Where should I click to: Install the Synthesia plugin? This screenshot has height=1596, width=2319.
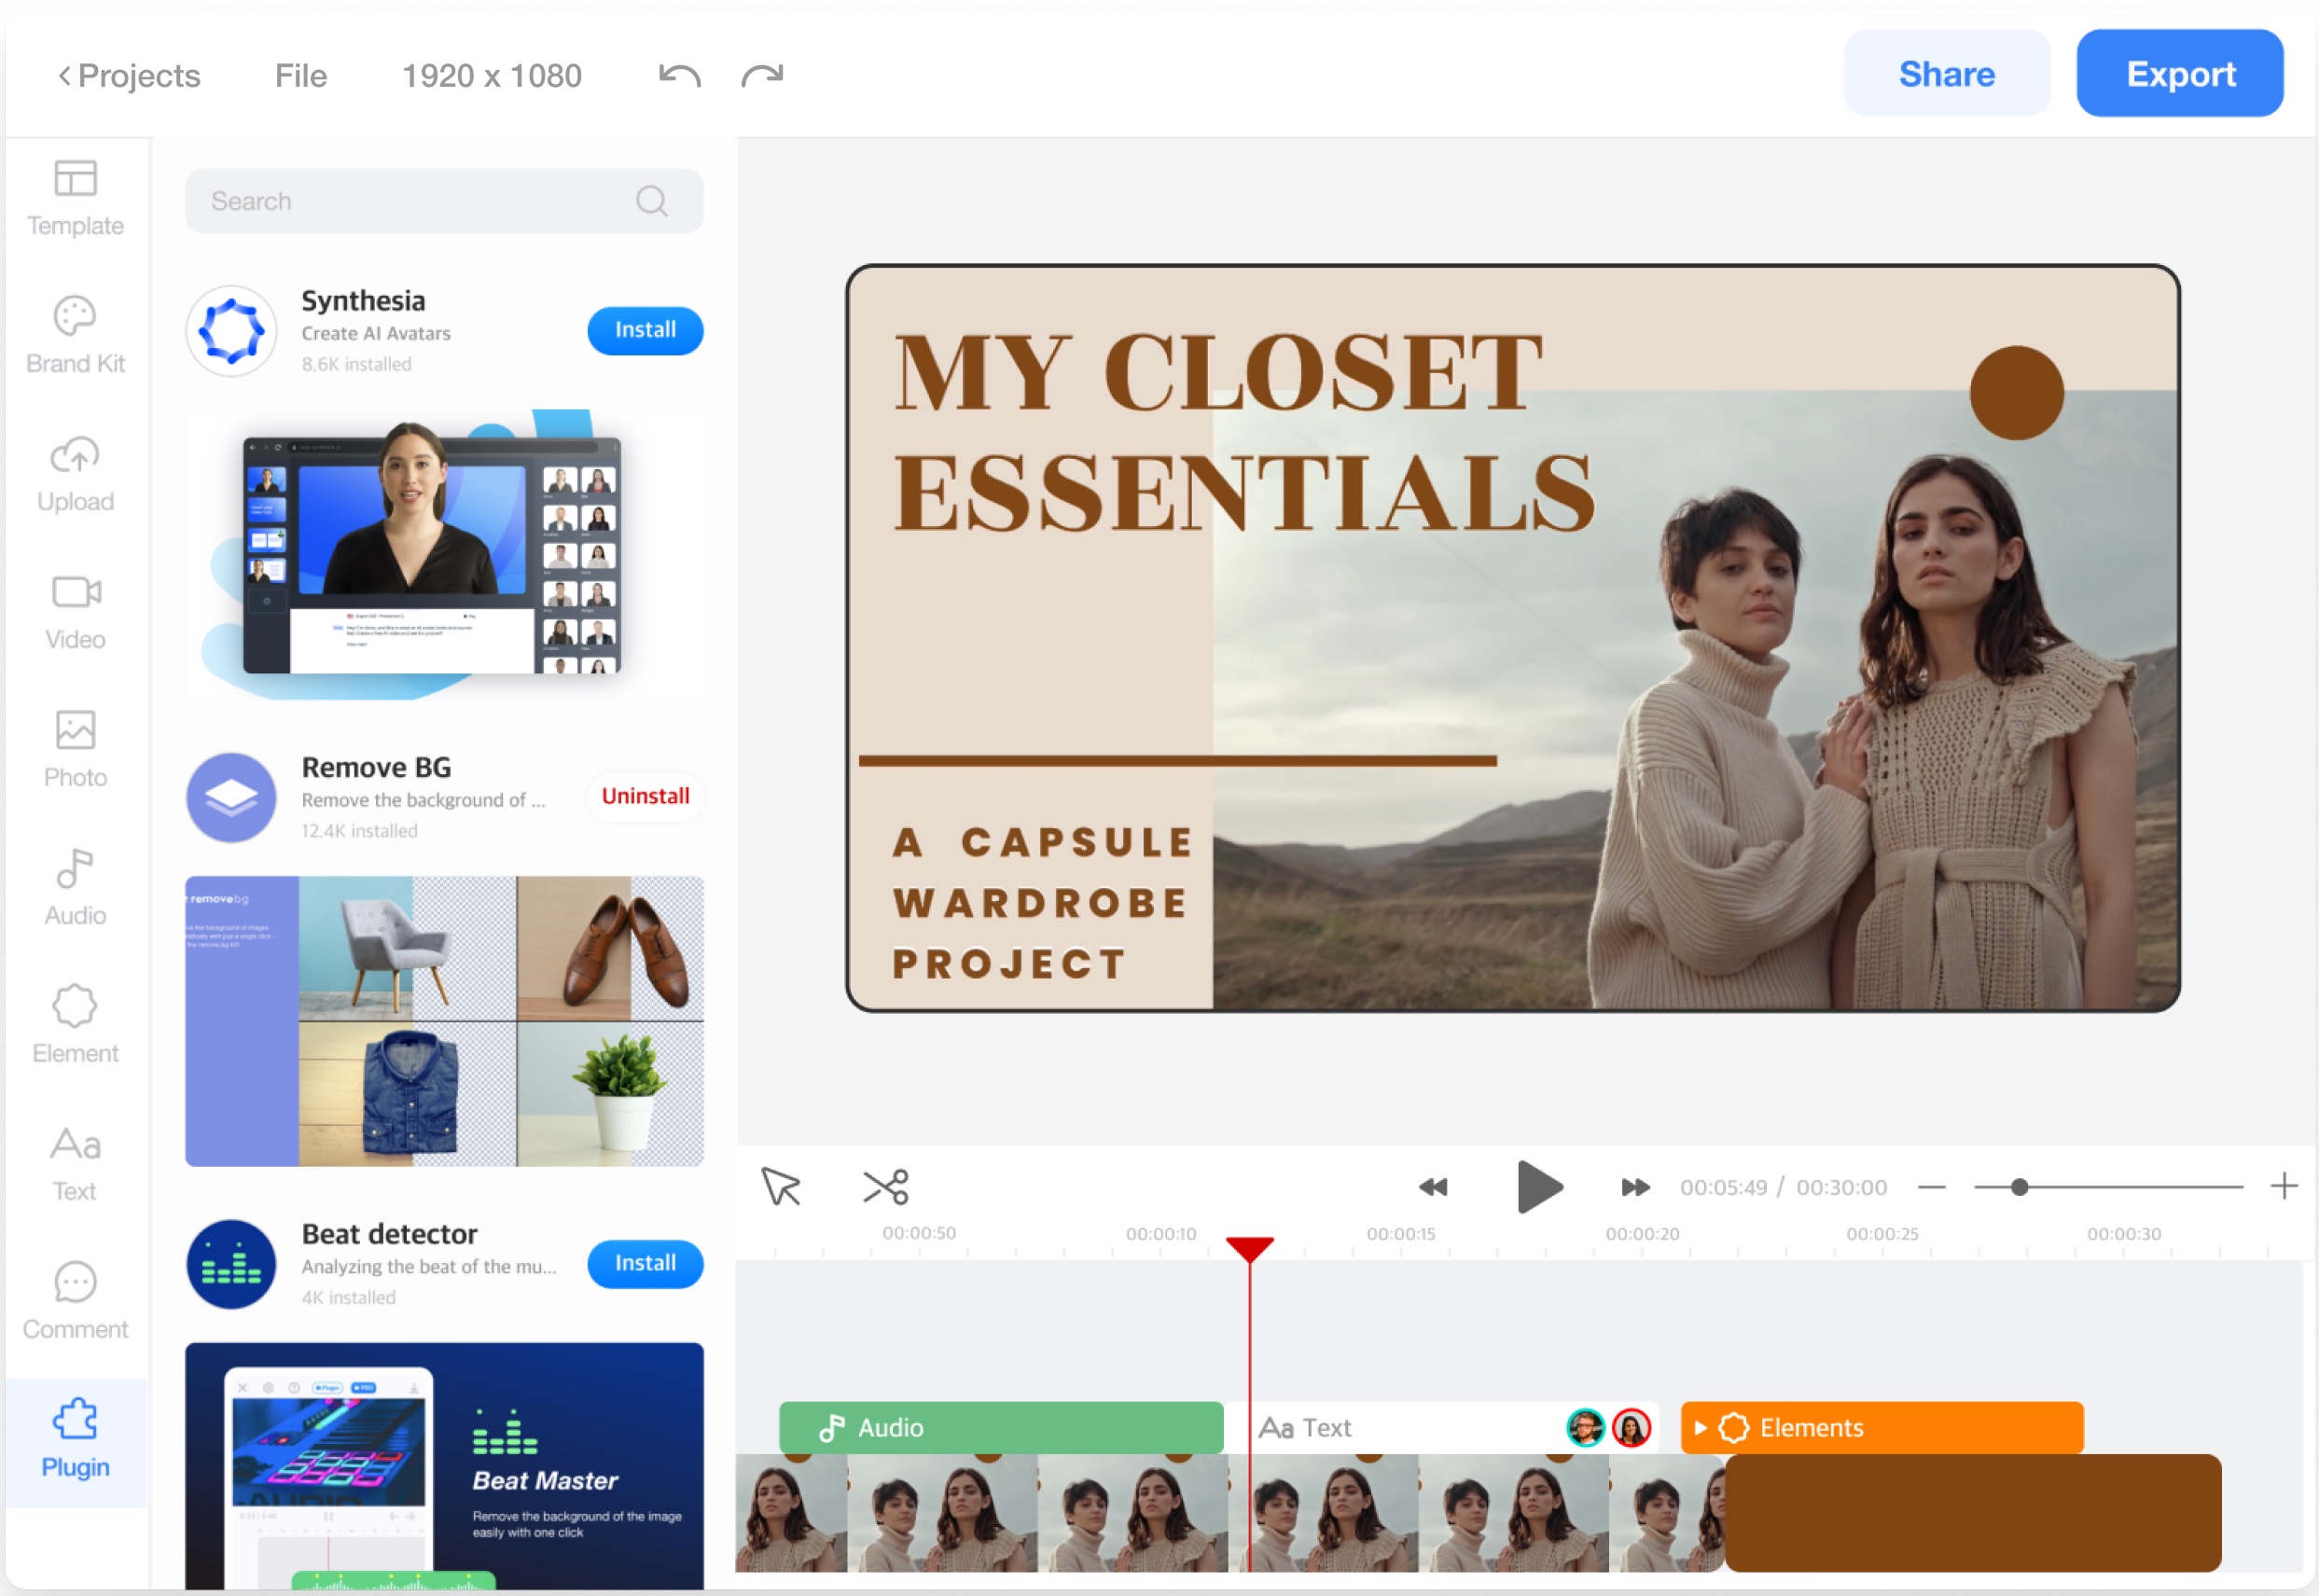pos(645,330)
